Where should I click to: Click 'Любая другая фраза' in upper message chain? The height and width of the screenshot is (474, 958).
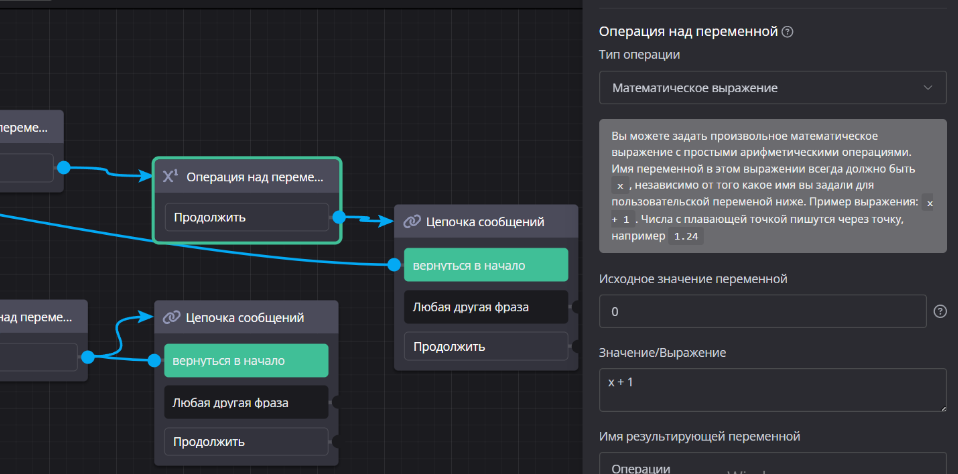(x=486, y=306)
